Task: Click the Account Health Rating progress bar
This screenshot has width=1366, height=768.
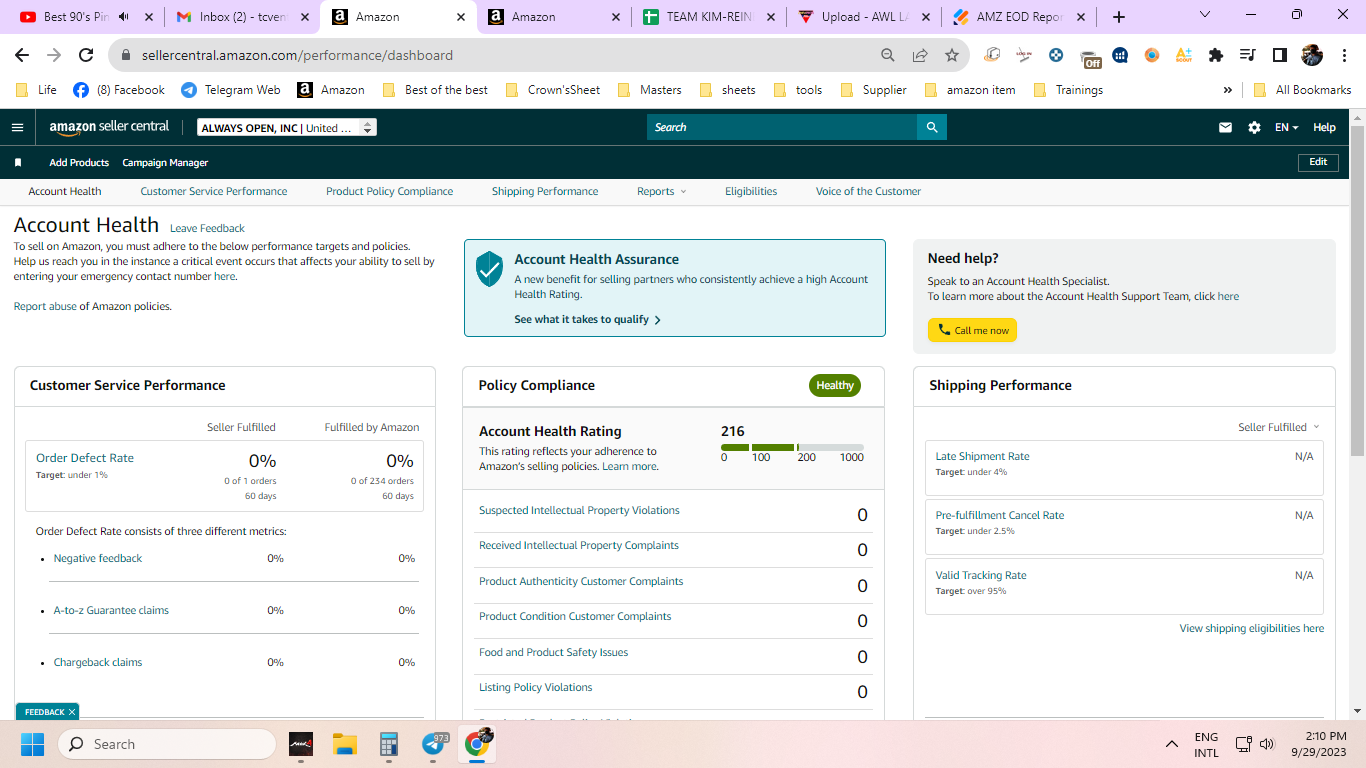Action: pos(792,447)
